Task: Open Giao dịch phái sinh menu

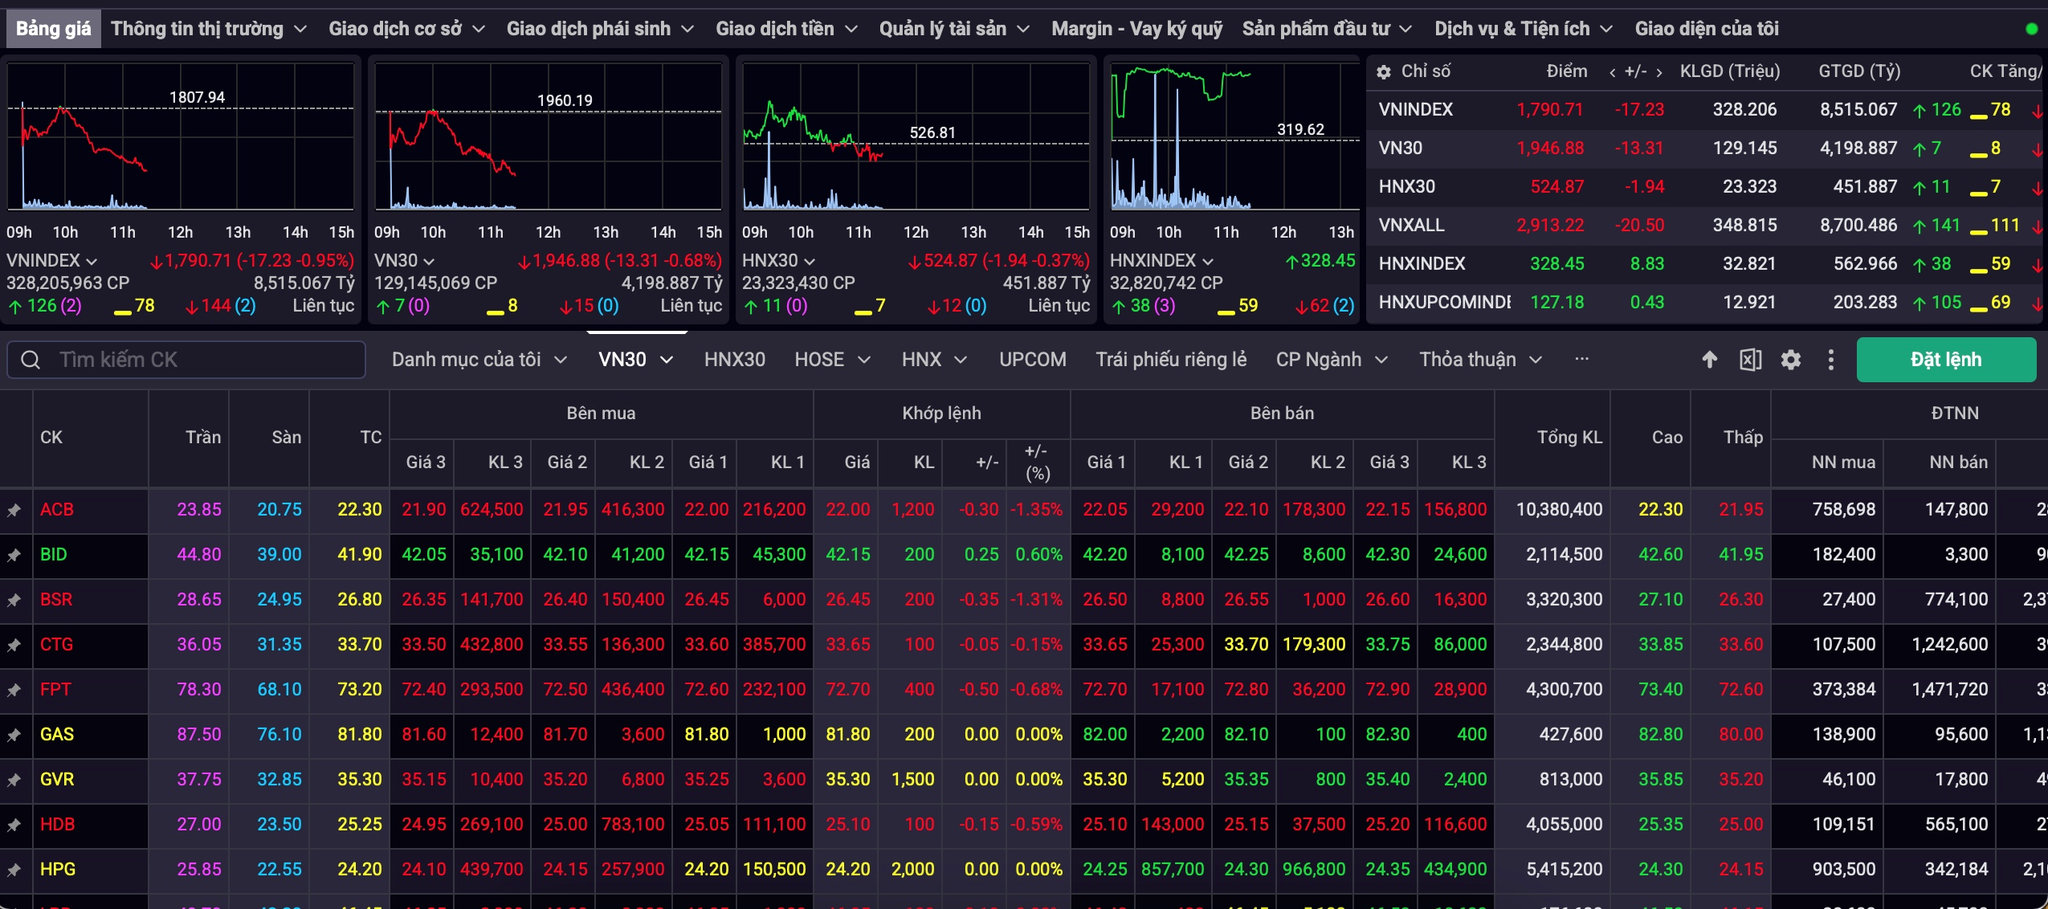Action: [600, 29]
